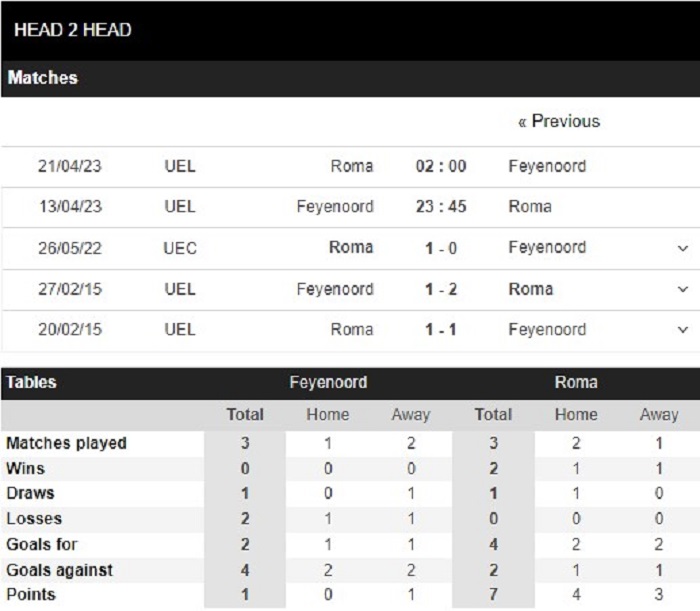
Task: Click Roma team name in 26/05/22 row
Action: click(351, 248)
